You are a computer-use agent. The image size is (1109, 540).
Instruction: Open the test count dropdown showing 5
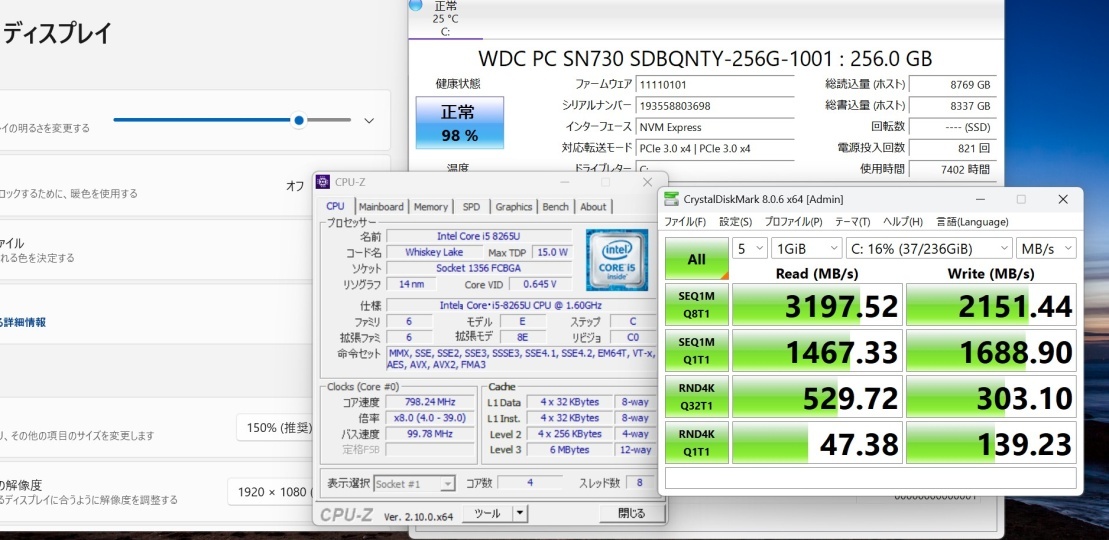tap(750, 248)
